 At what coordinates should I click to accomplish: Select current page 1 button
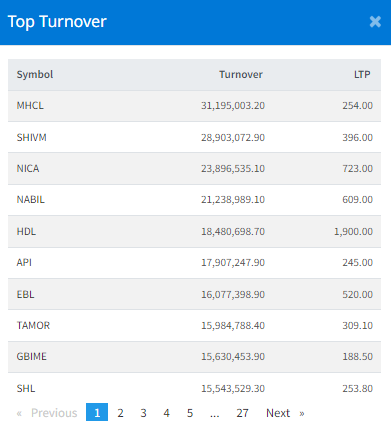[x=97, y=412]
